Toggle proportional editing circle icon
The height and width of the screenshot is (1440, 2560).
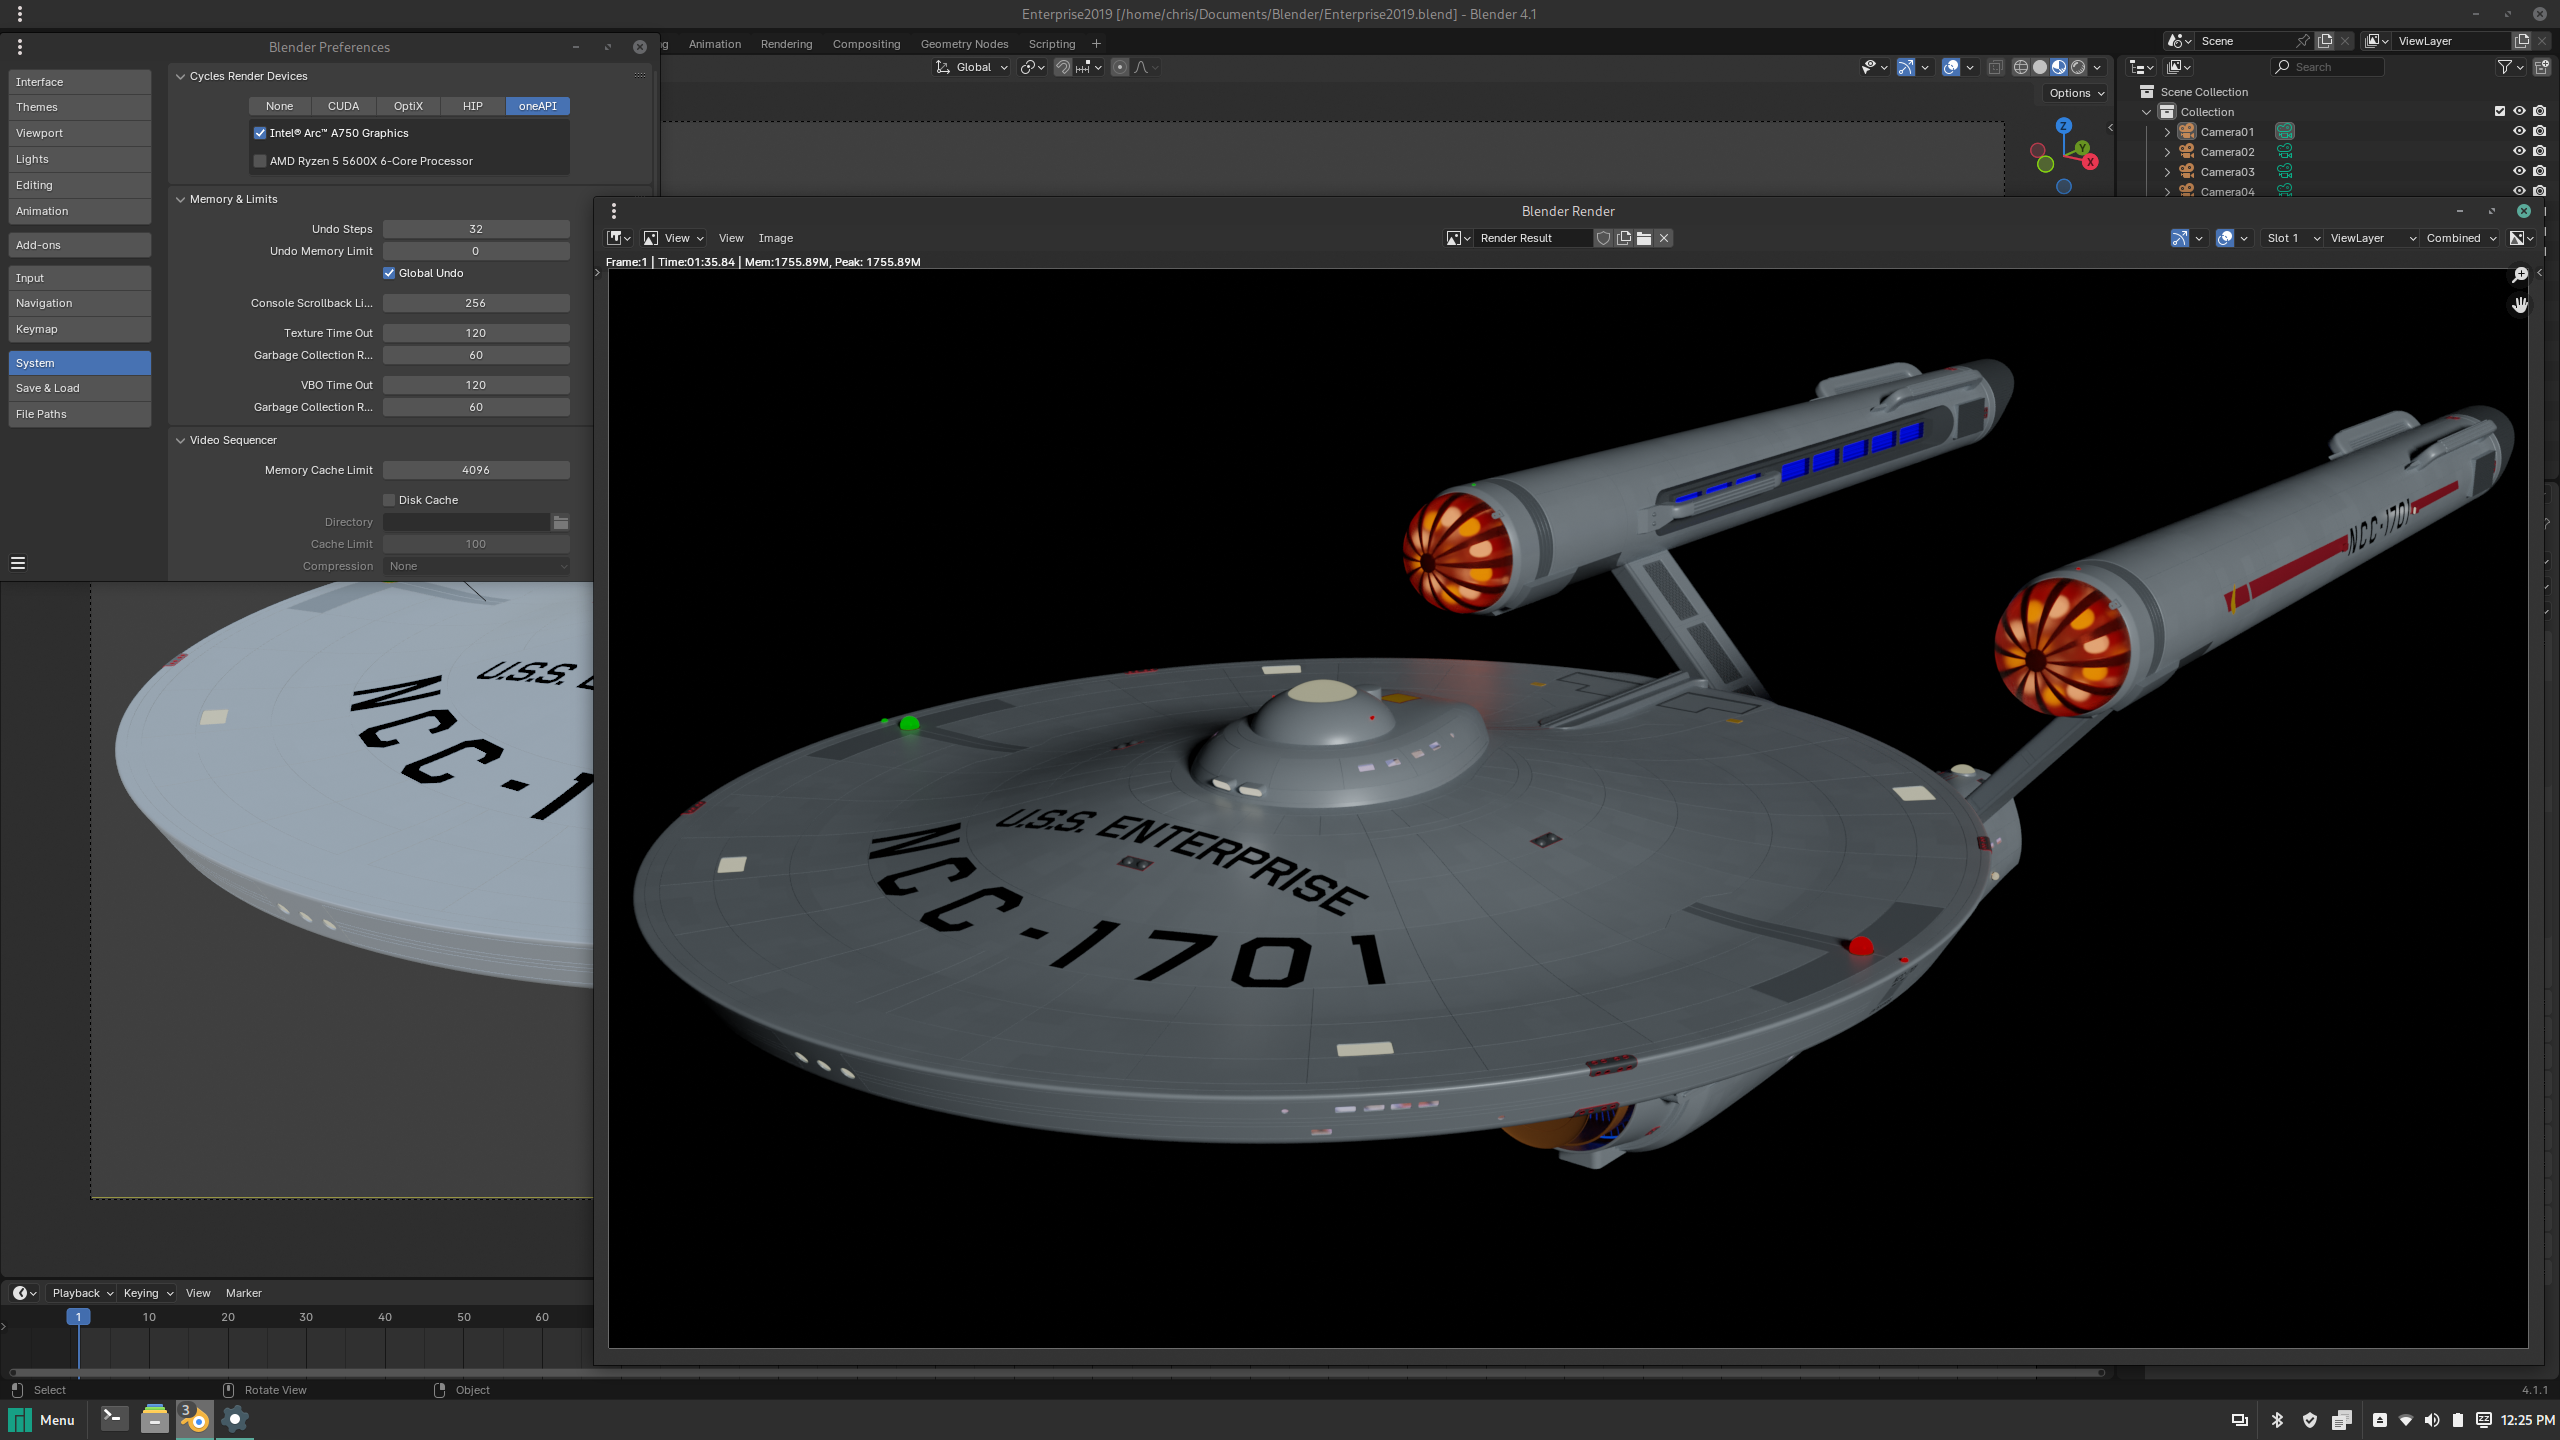pyautogui.click(x=1119, y=67)
